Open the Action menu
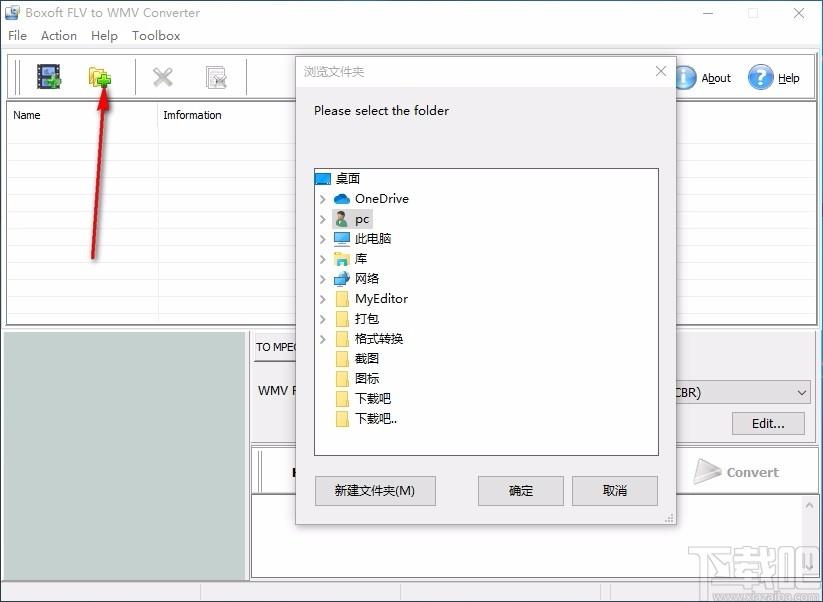This screenshot has height=602, width=823. pyautogui.click(x=59, y=36)
